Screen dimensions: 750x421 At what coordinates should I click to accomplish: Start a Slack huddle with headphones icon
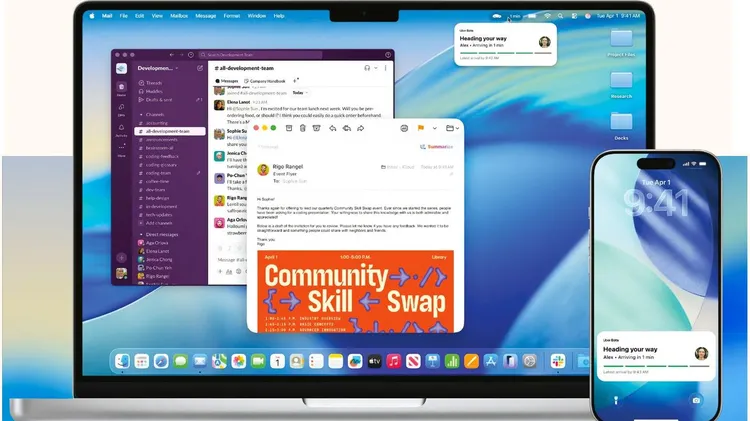point(368,67)
